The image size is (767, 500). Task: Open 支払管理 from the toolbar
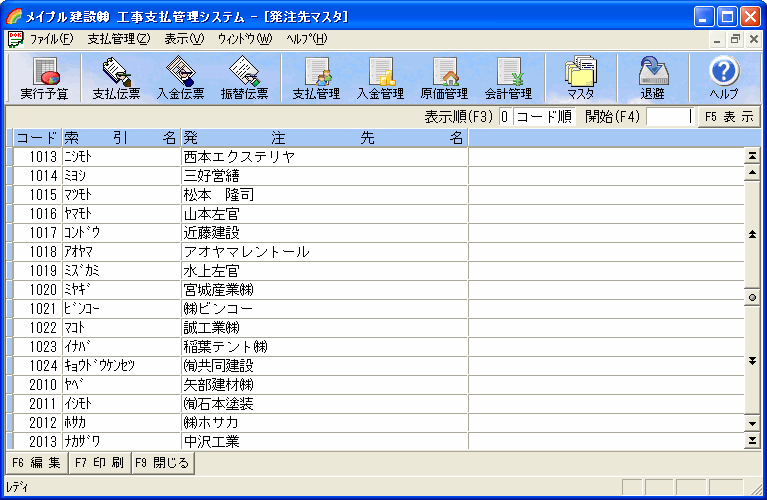(x=316, y=78)
